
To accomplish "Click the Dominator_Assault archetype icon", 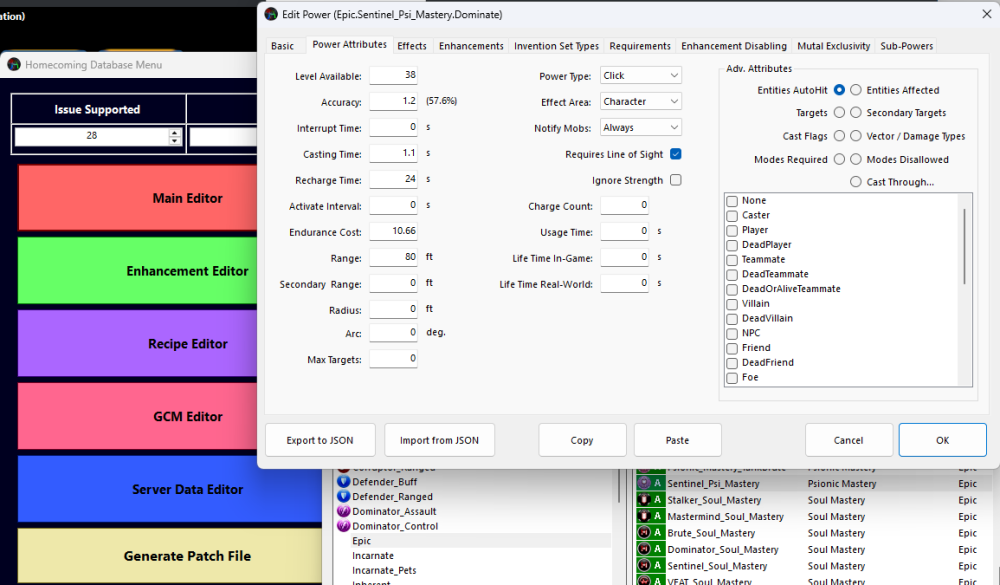I will click(x=343, y=512).
